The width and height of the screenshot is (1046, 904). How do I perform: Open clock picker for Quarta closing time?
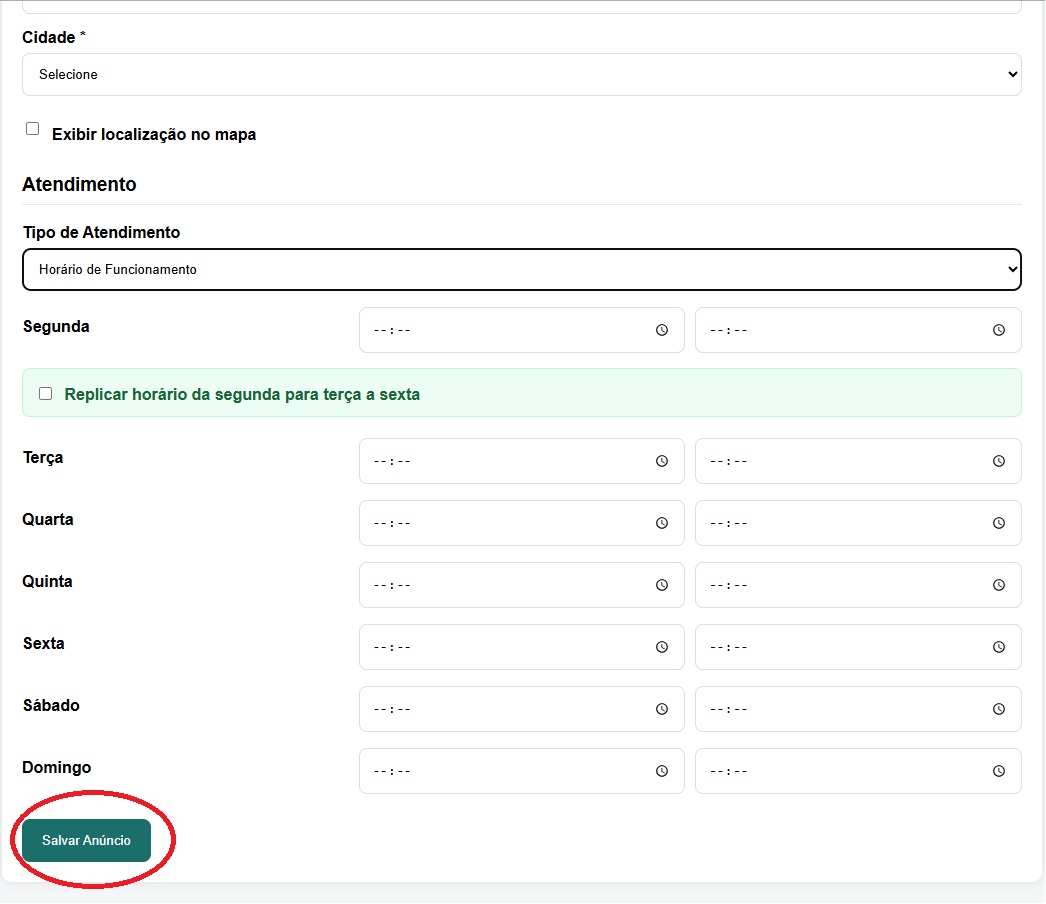tap(999, 523)
